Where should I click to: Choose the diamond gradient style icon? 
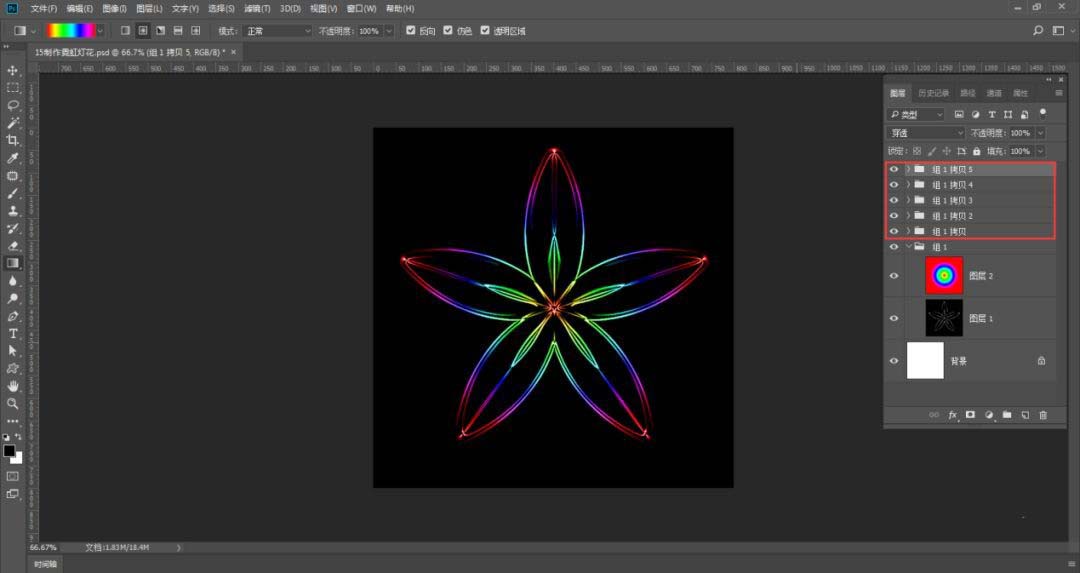[196, 31]
